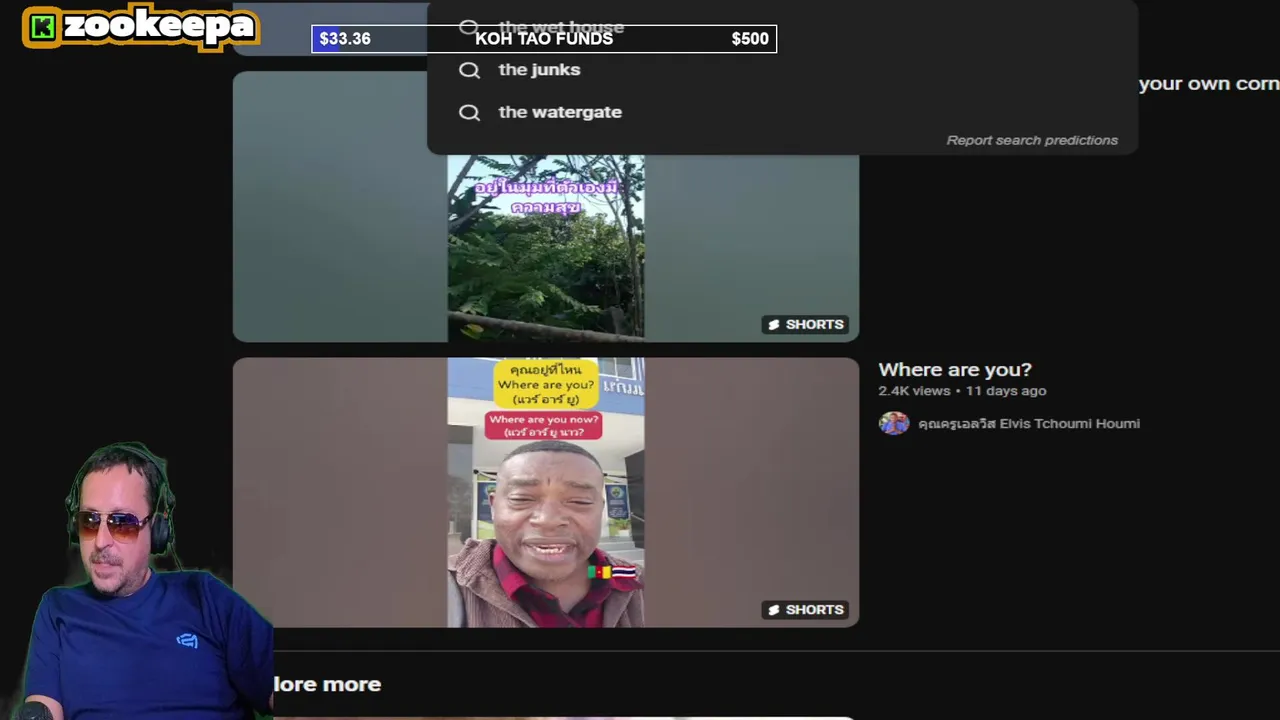Screen dimensions: 1280x720
Task: Open 'Where are you?' Shorts thumbnail
Action: click(x=546, y=493)
